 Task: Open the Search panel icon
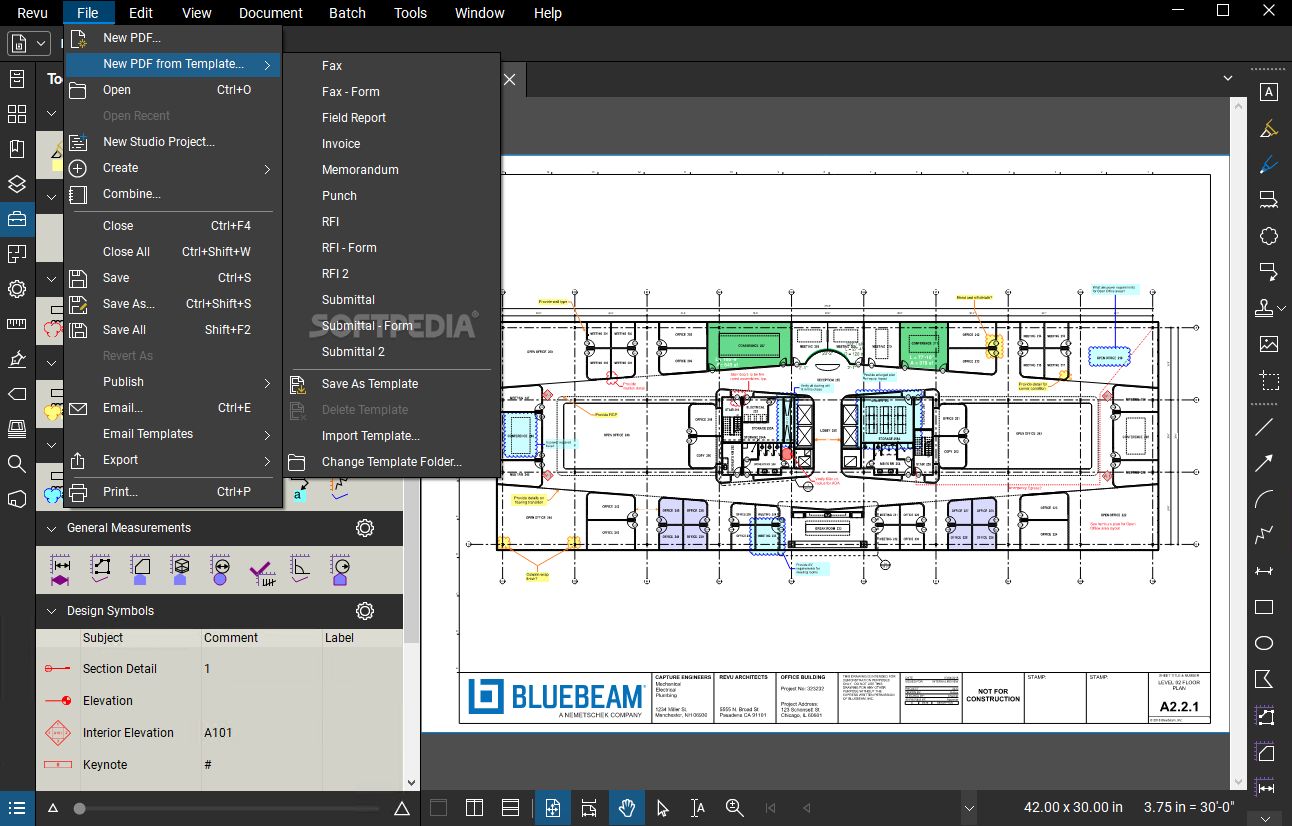point(17,463)
